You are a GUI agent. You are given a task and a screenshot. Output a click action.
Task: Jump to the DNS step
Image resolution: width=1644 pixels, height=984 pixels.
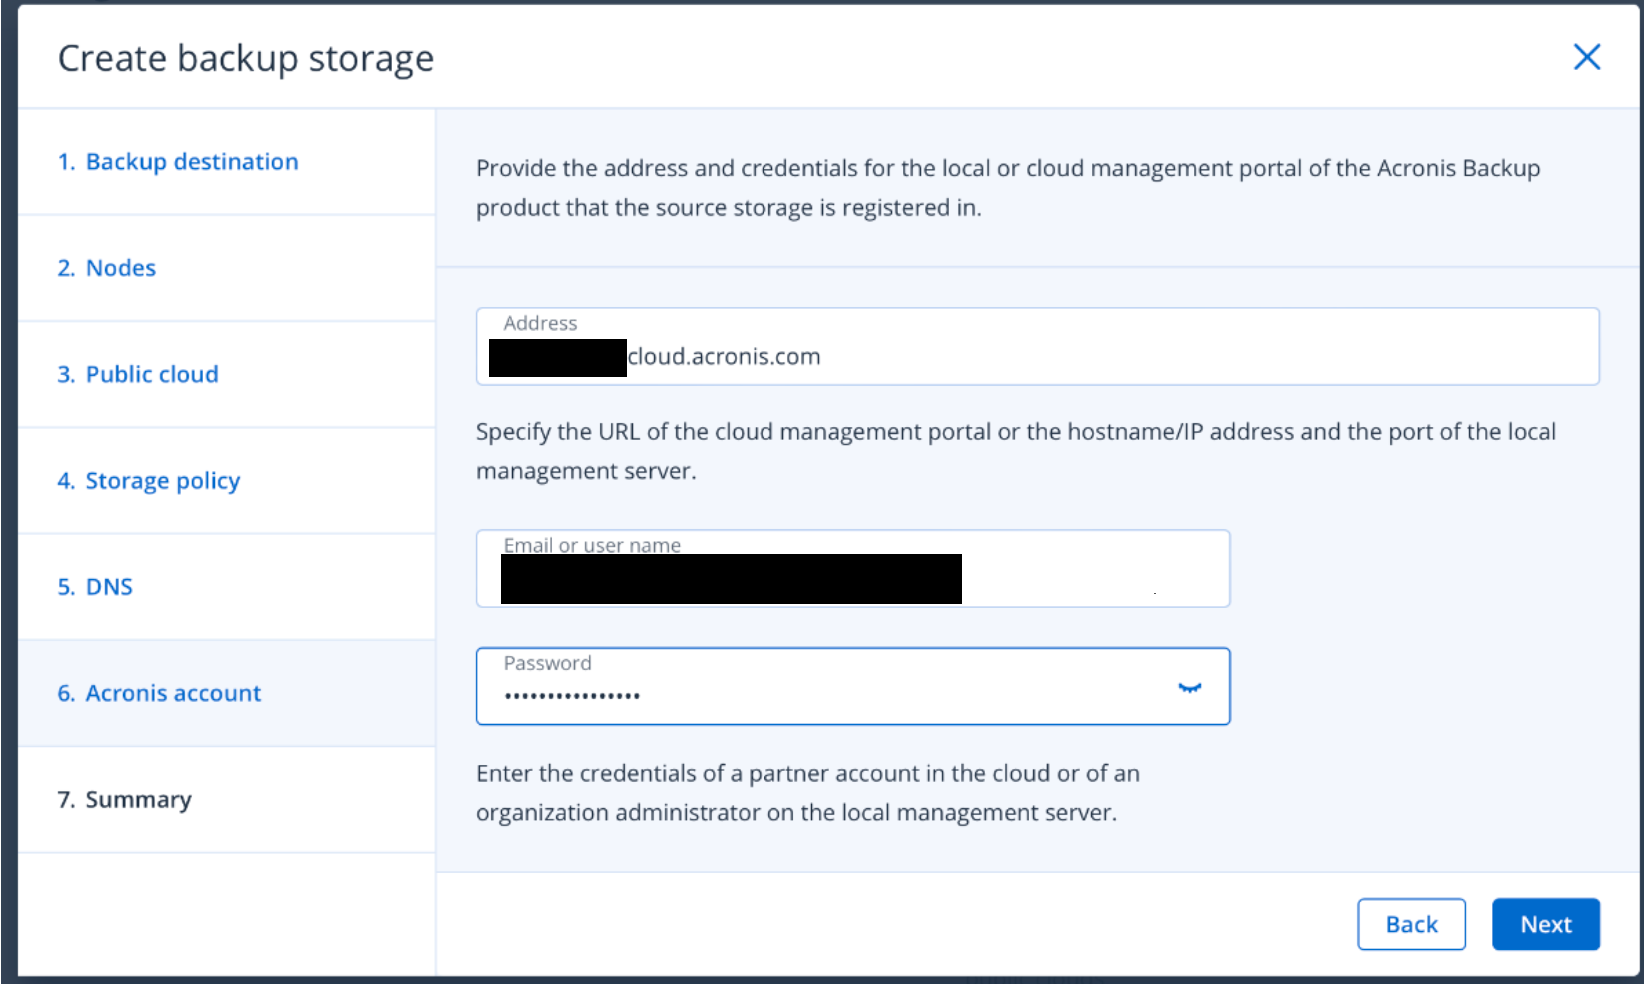(x=95, y=587)
